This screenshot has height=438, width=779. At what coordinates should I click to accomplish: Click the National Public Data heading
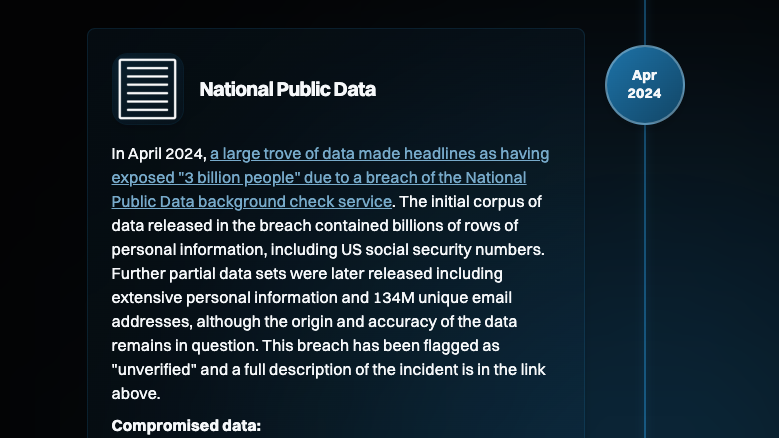pyautogui.click(x=287, y=90)
